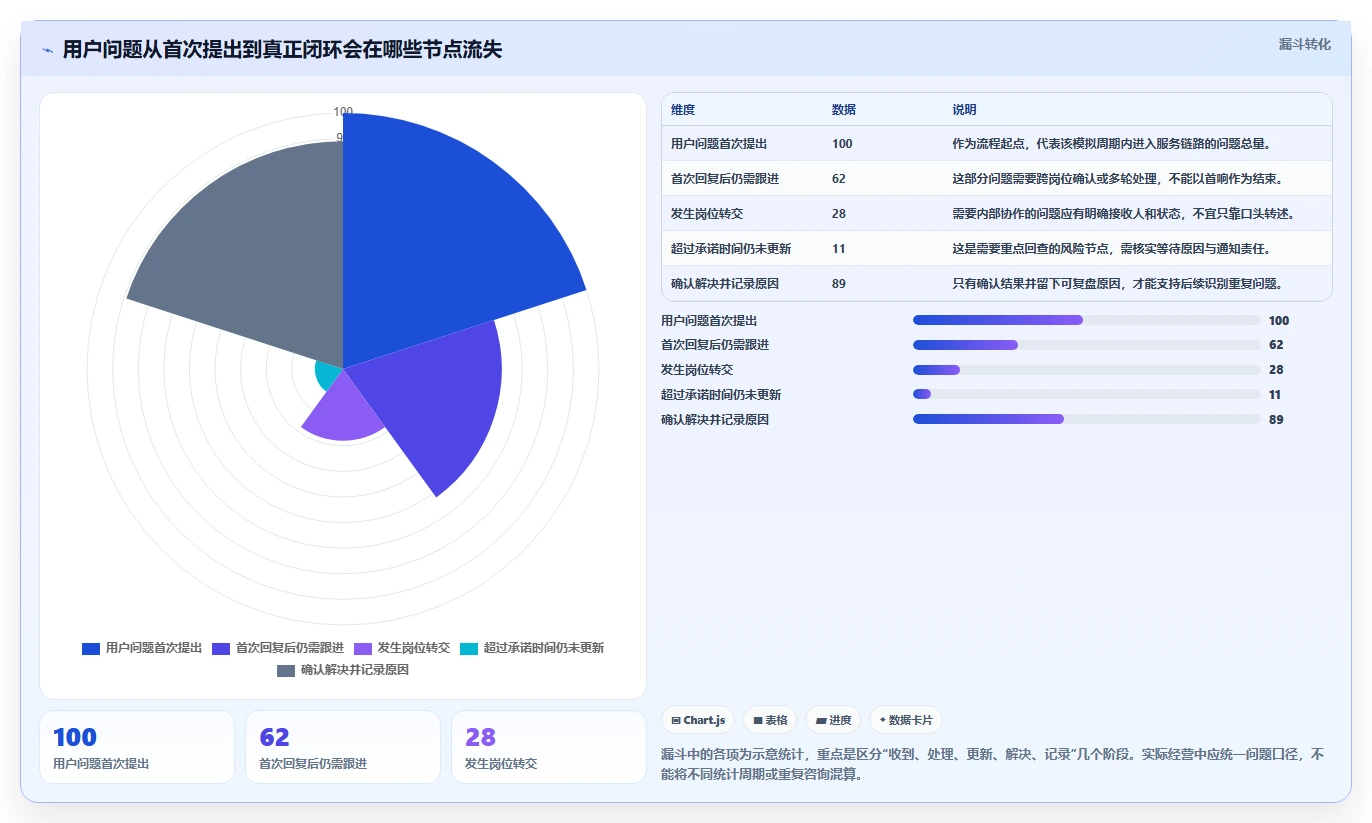Click the indigo polar chart segment
The width and height of the screenshot is (1372, 823).
pyautogui.click(x=430, y=400)
